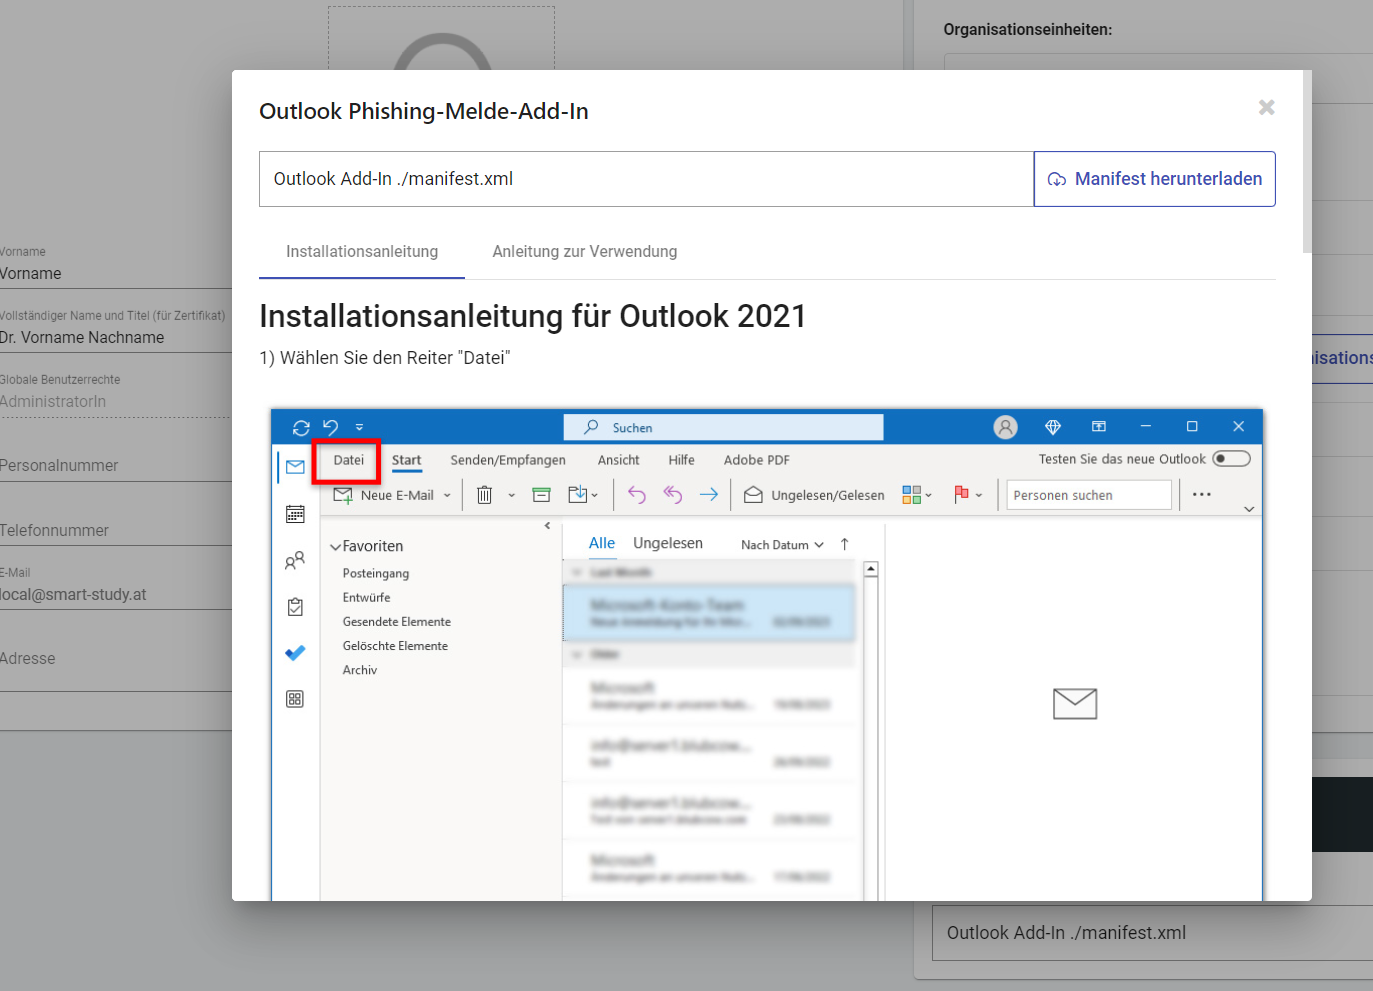
Task: Click the mail icon in Outlook sidebar
Action: coord(295,467)
